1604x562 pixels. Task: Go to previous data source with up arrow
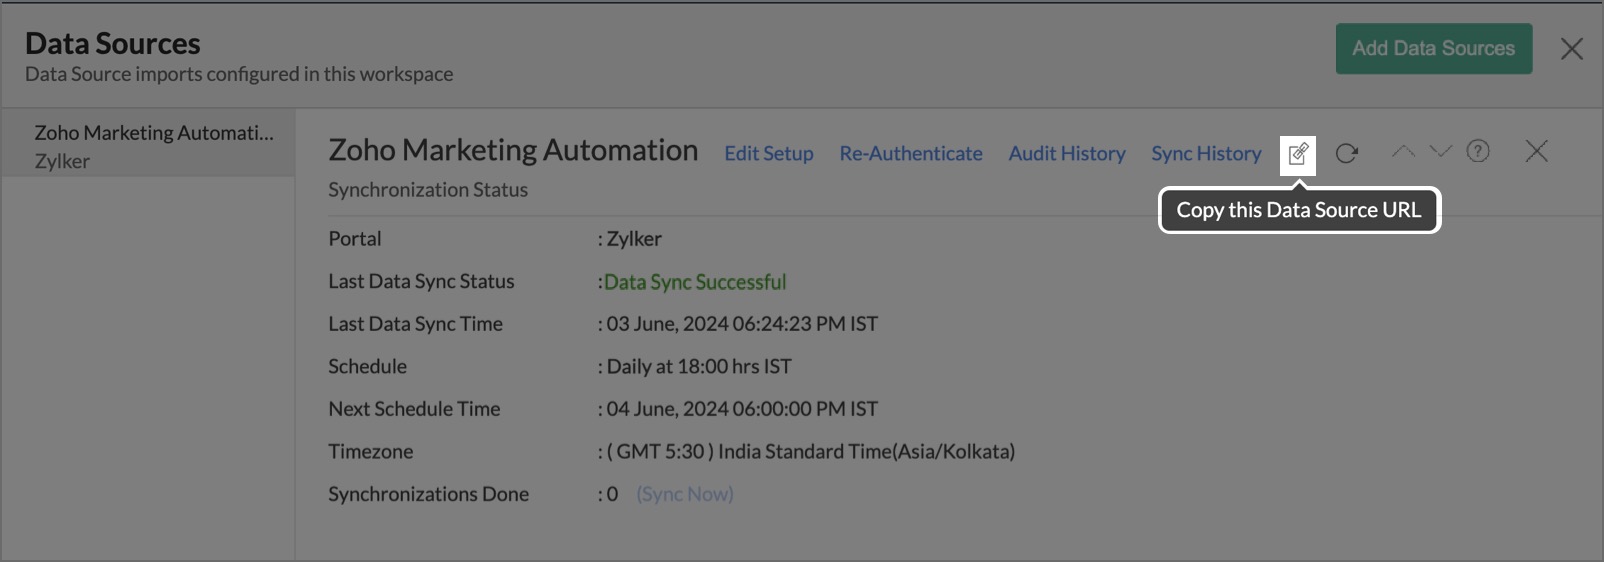click(1403, 151)
